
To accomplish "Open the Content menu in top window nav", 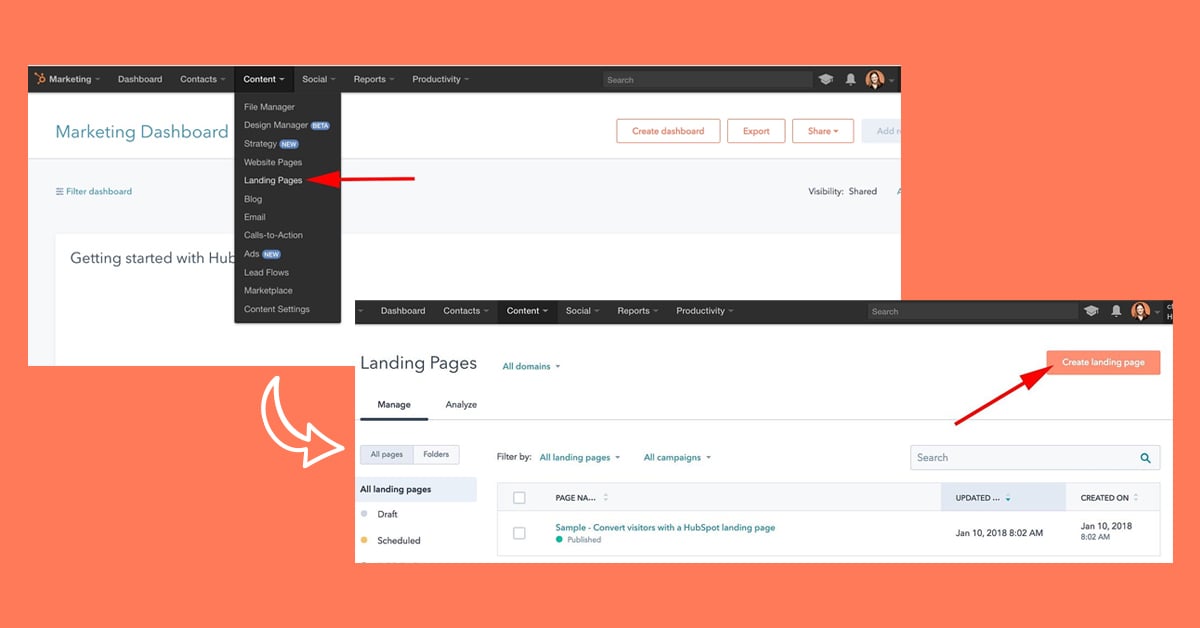I will 264,79.
